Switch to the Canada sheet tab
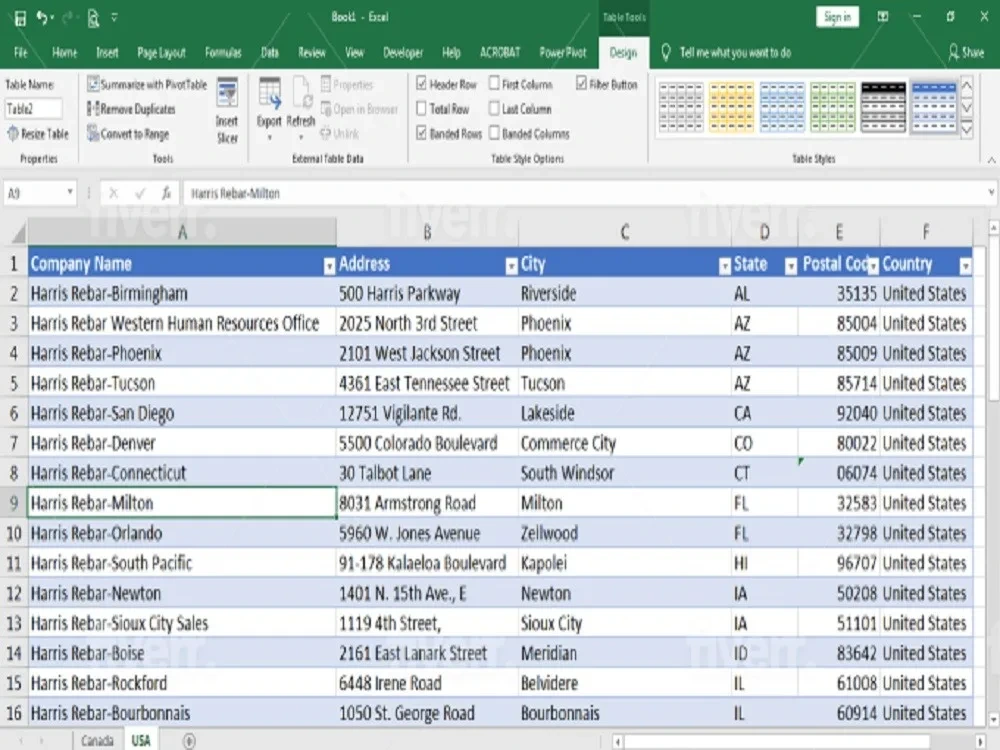Image resolution: width=1000 pixels, height=750 pixels. tap(97, 740)
